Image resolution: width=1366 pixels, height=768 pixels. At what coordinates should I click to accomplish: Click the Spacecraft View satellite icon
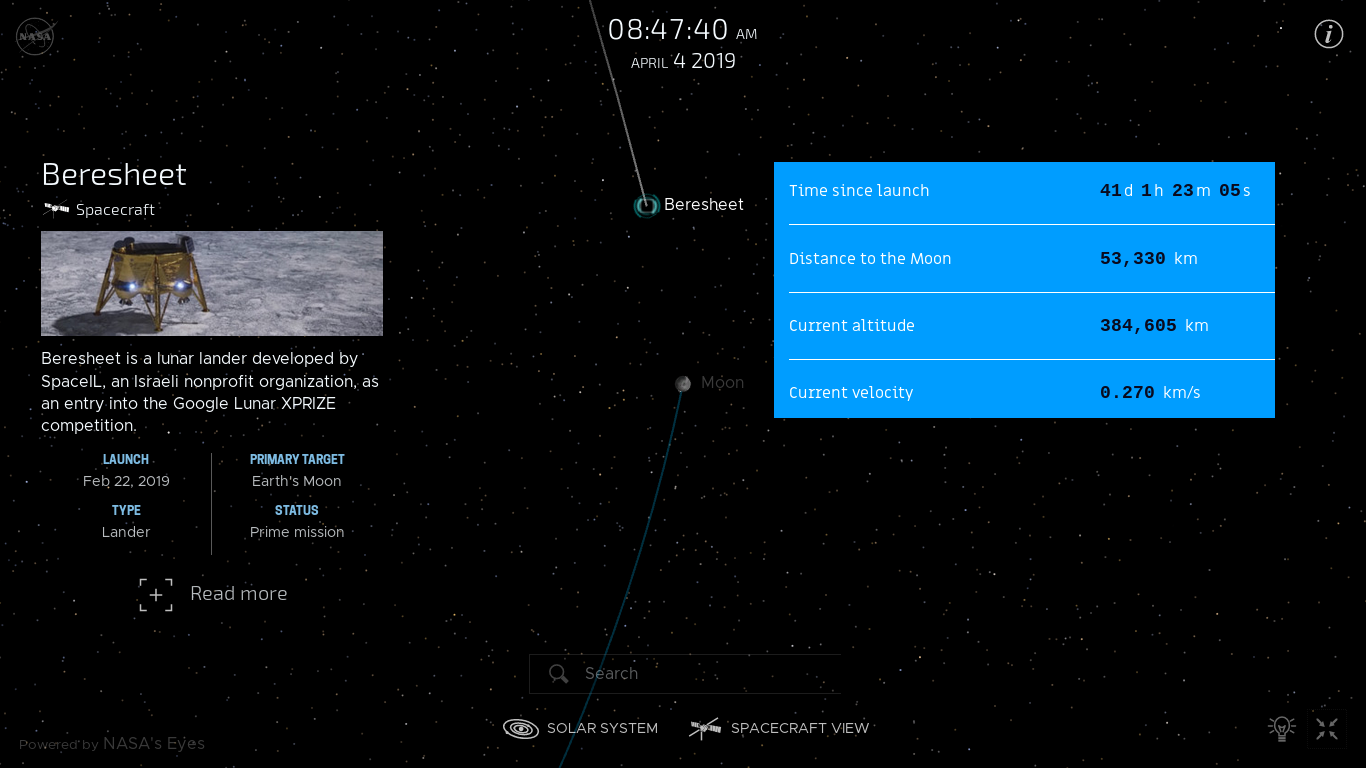705,729
